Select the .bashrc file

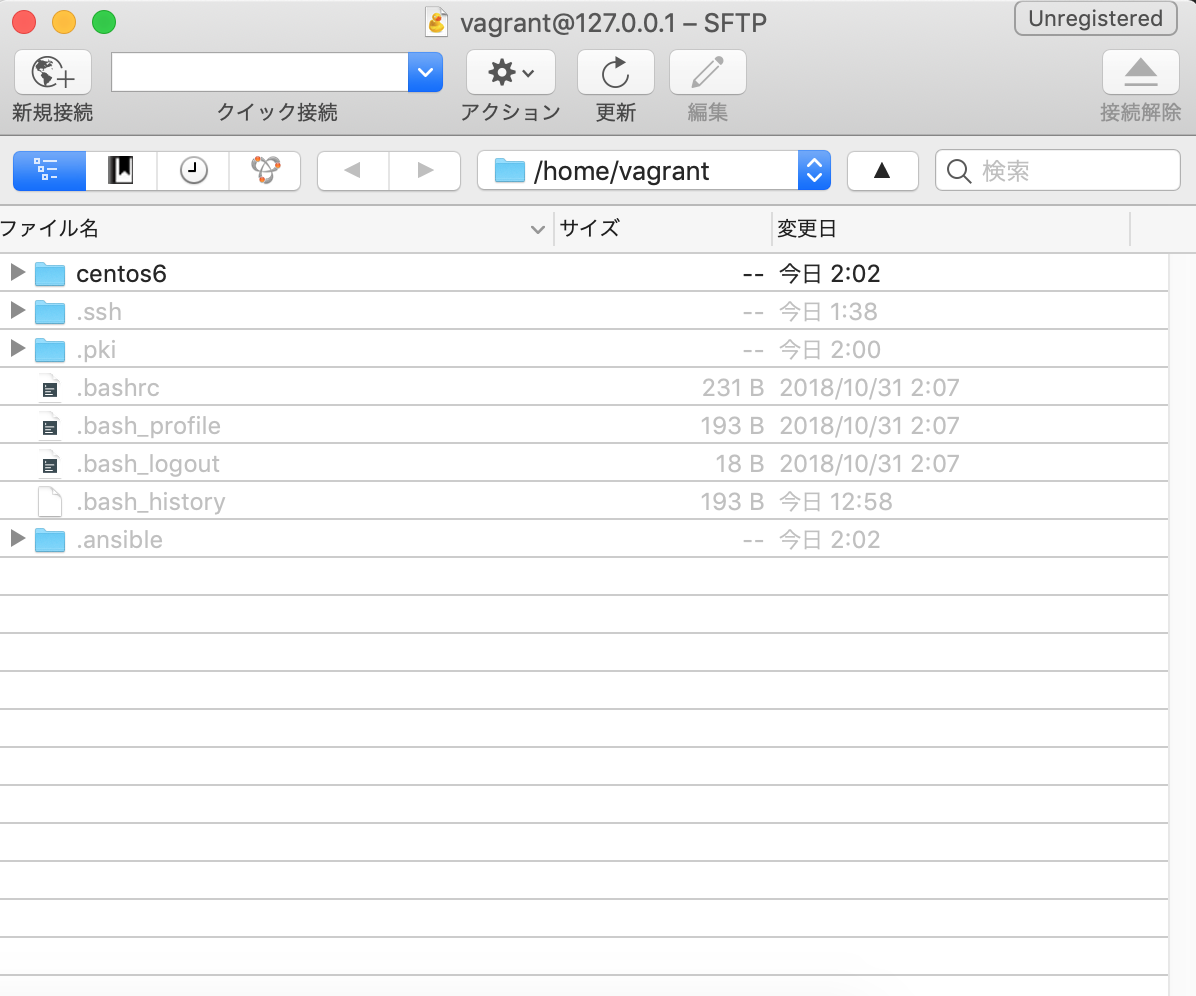118,388
